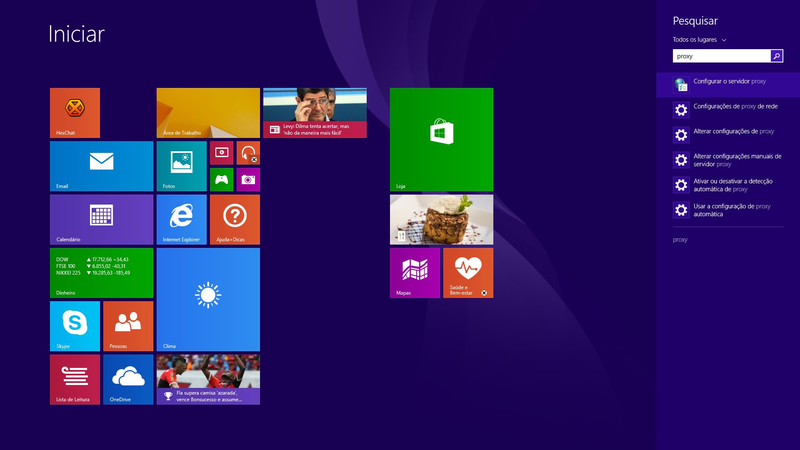Open the HexChat tile
Viewport: 800px width, 450px height.
pyautogui.click(x=75, y=113)
